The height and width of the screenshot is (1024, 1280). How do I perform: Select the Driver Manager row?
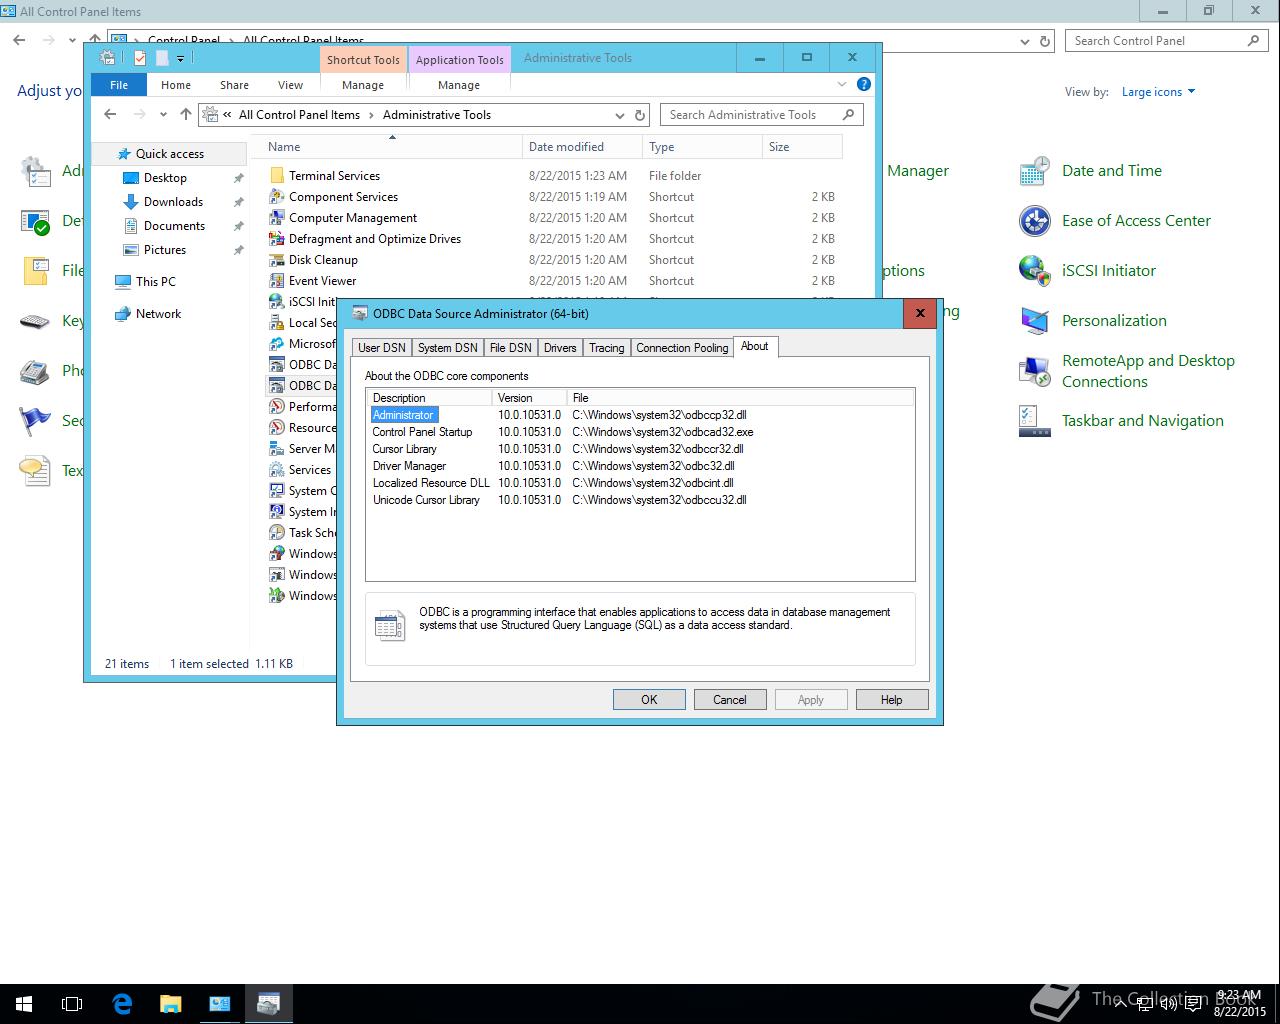tap(640, 466)
